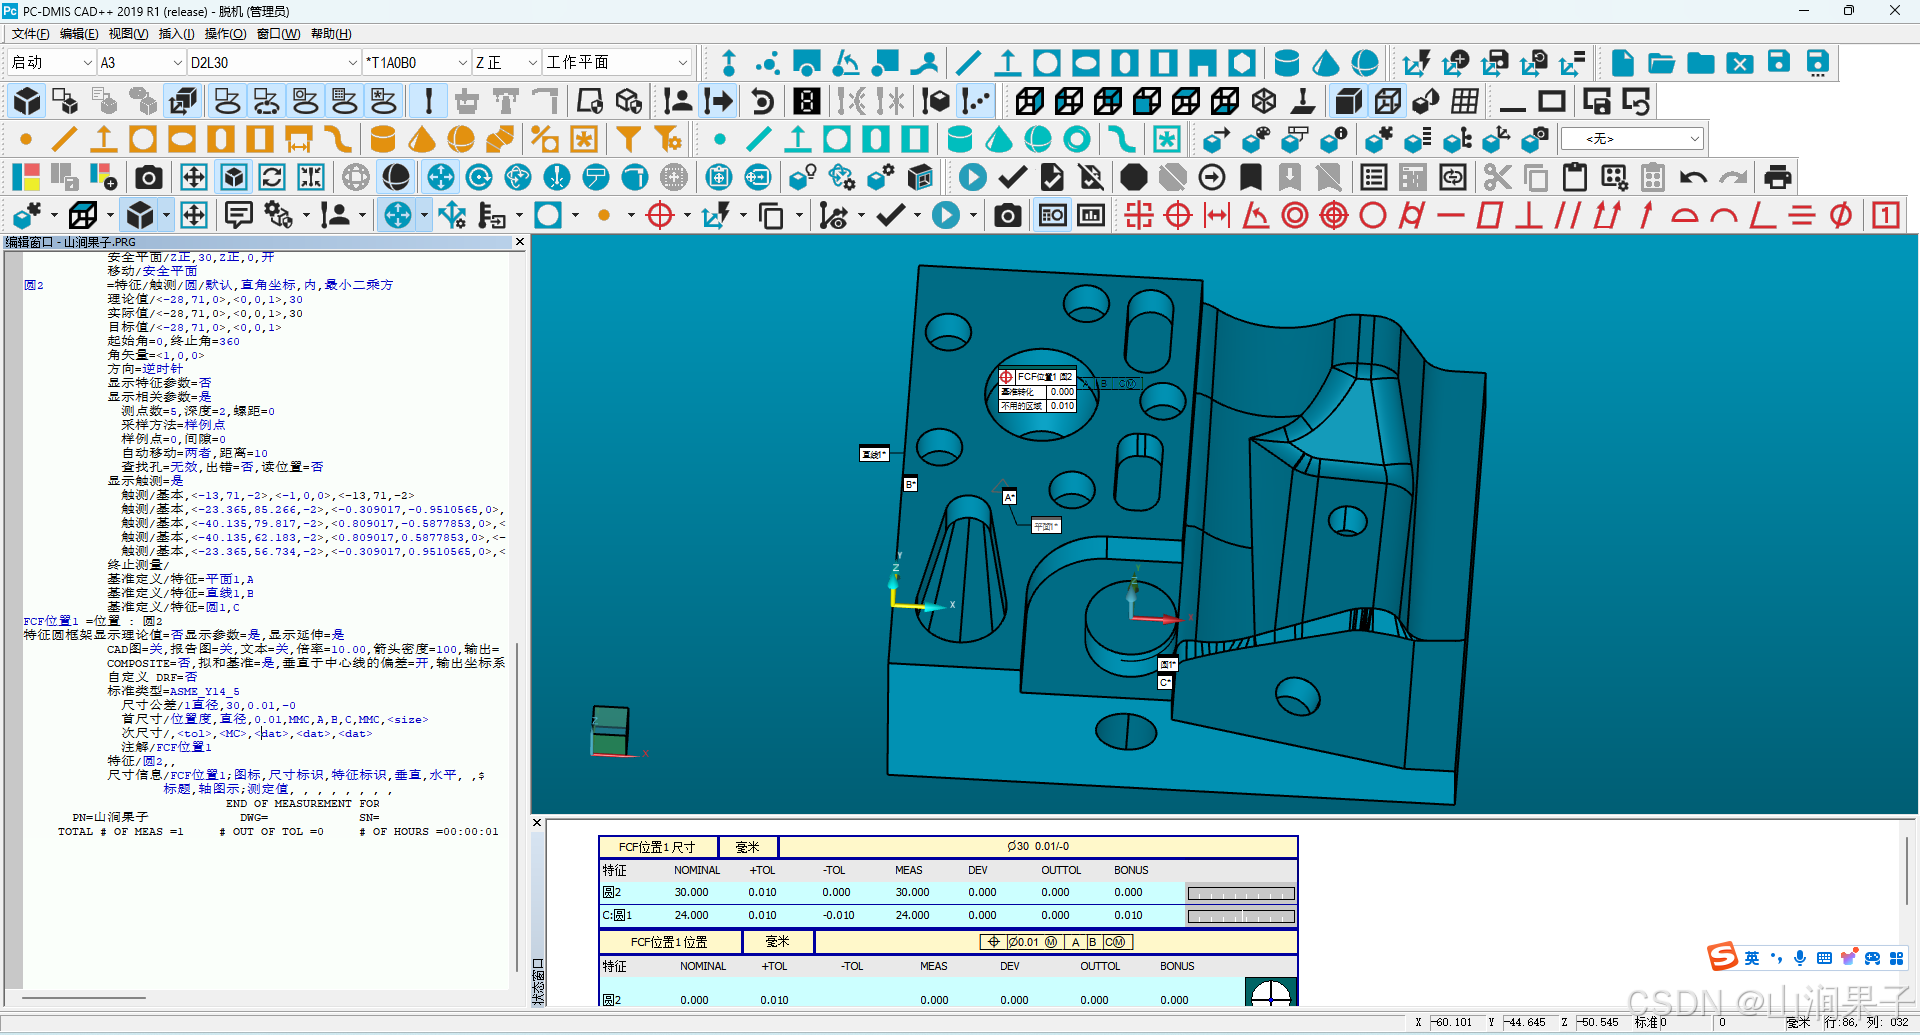Select the teal Constructed Line feature
This screenshot has width=1920, height=1035.
click(x=759, y=139)
